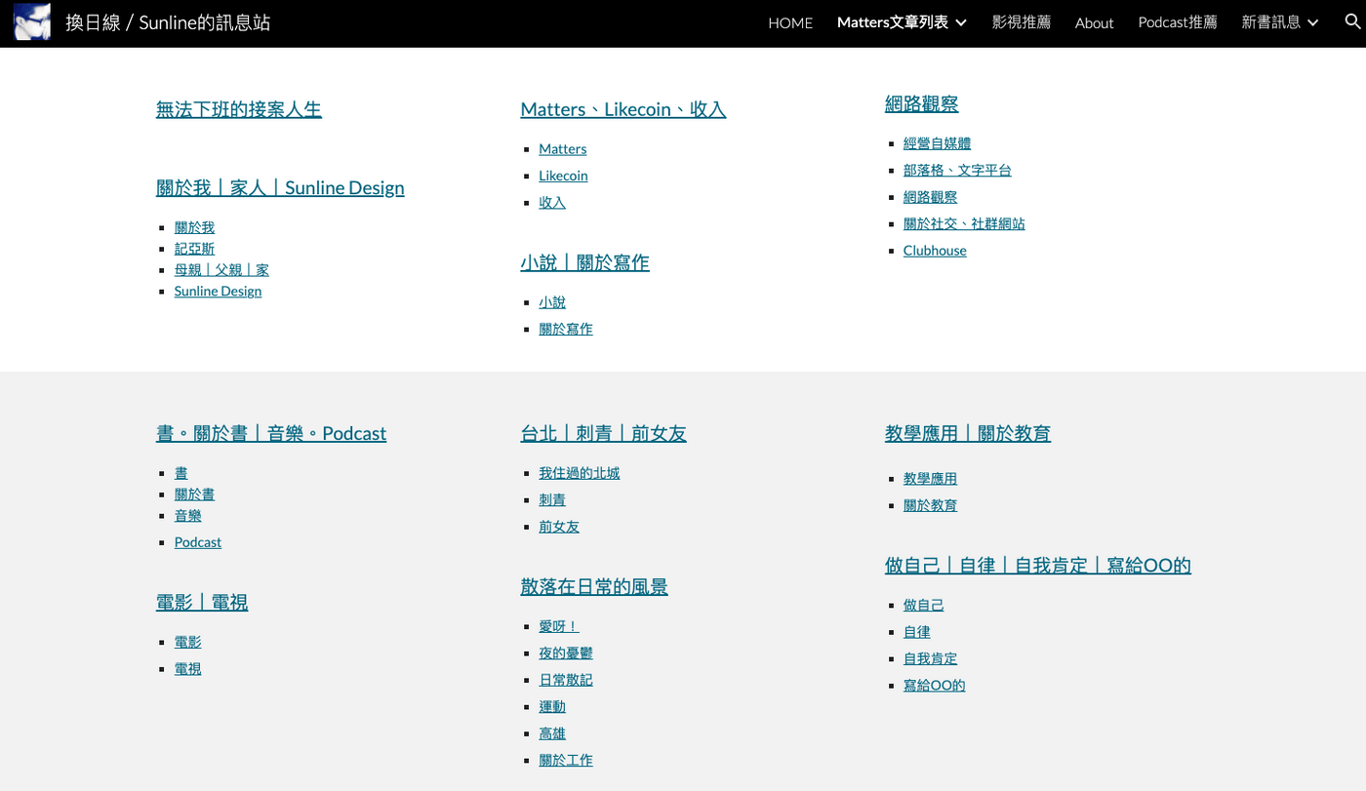The height and width of the screenshot is (791, 1366).
Task: Open 關於我｜家人｜Sunline Design heading link
Action: [280, 187]
